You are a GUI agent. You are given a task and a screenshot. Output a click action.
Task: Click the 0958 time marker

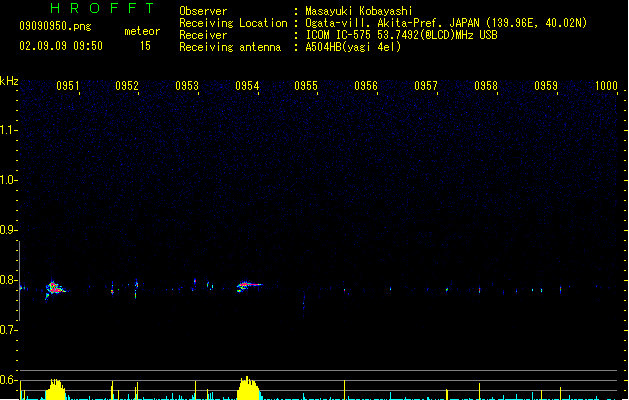tap(486, 86)
